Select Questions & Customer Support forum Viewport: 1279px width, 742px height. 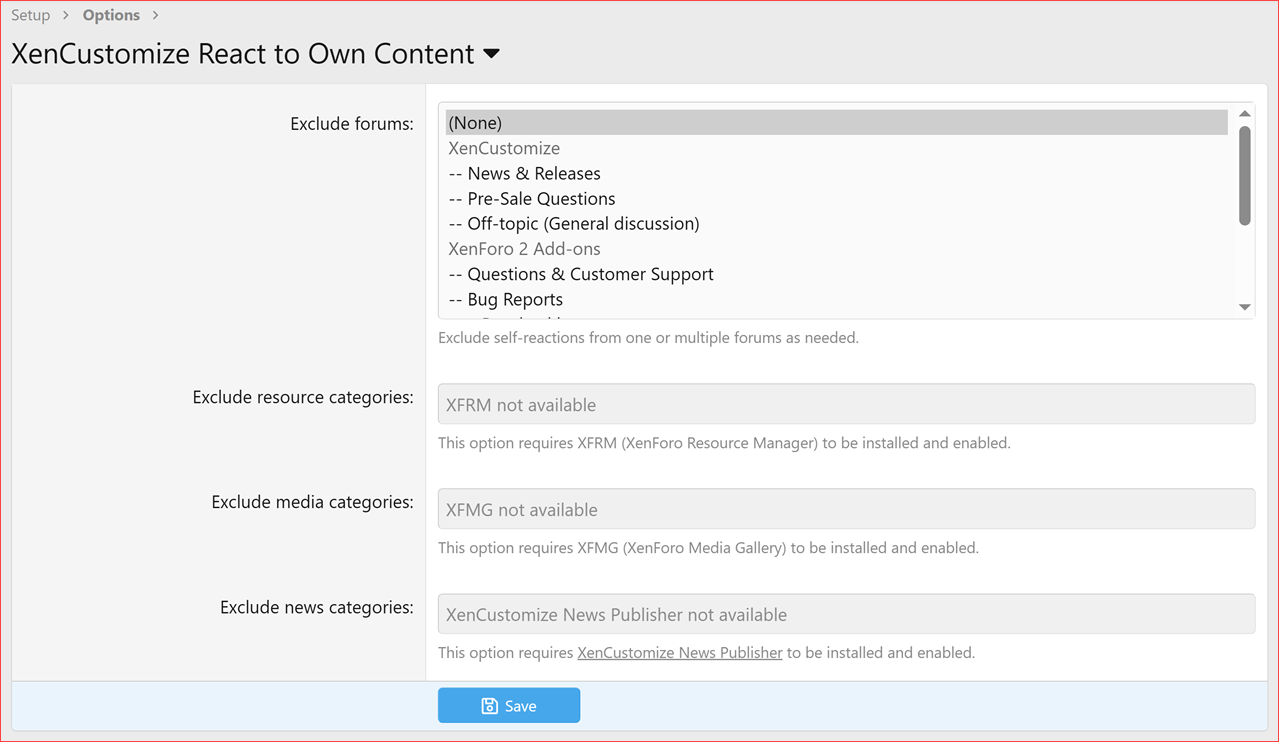pyautogui.click(x=836, y=274)
